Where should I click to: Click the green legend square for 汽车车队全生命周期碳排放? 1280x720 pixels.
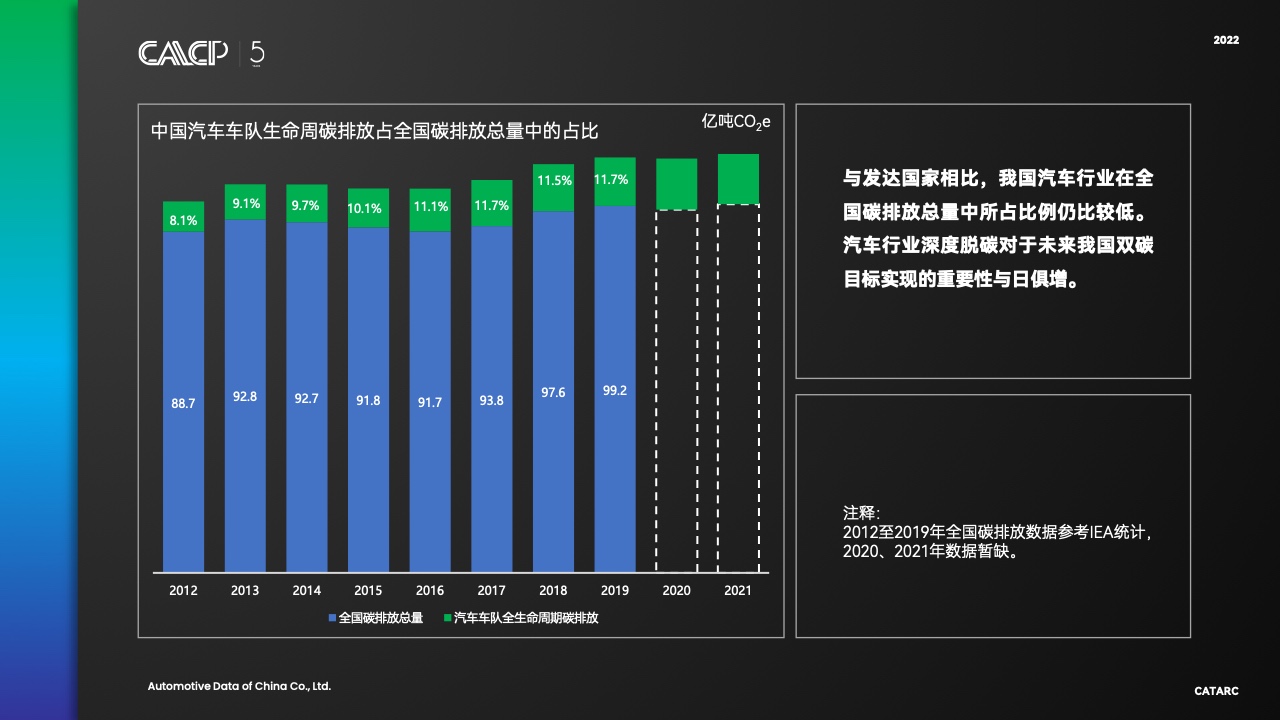click(x=448, y=618)
